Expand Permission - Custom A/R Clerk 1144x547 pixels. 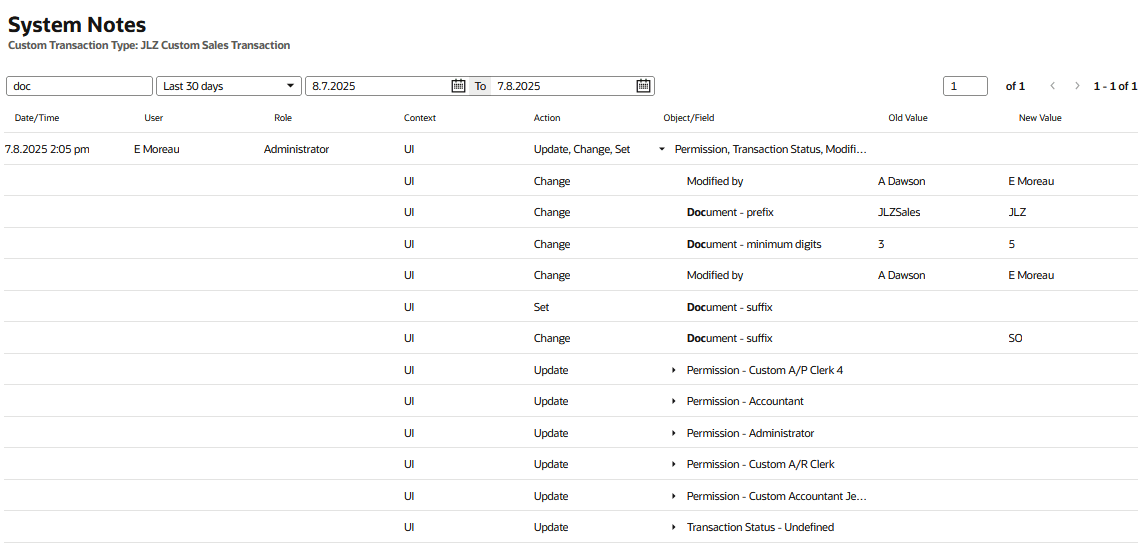click(674, 465)
